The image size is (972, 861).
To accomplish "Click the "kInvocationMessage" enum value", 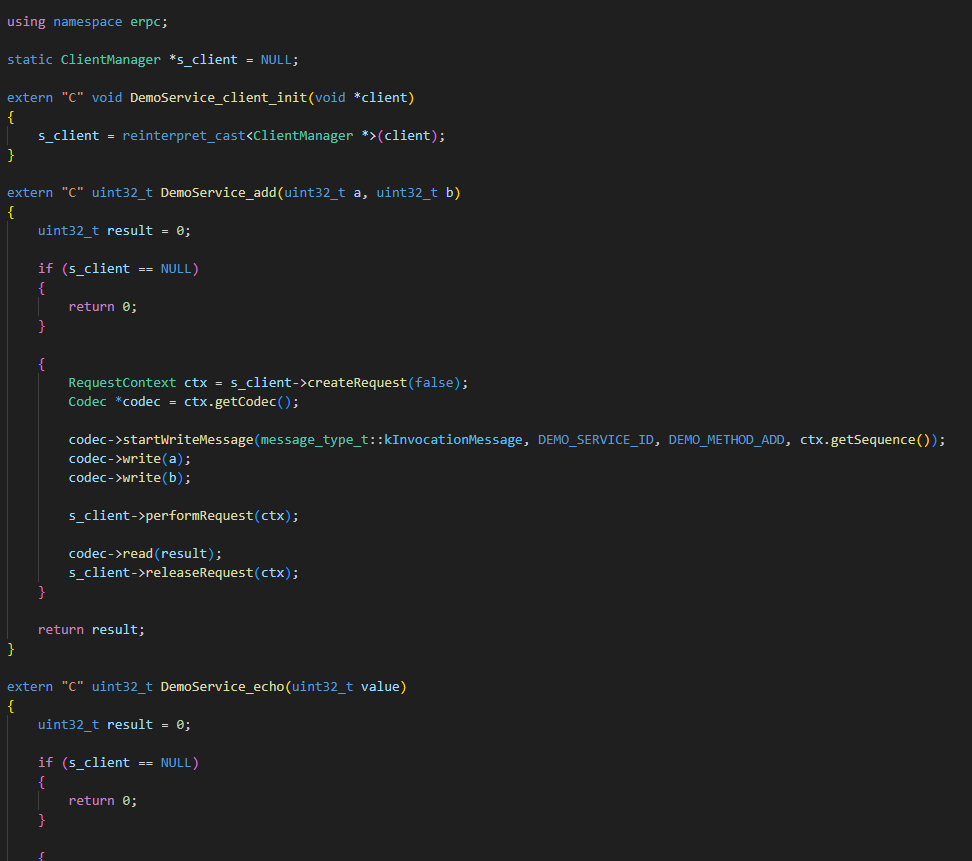I will (453, 439).
